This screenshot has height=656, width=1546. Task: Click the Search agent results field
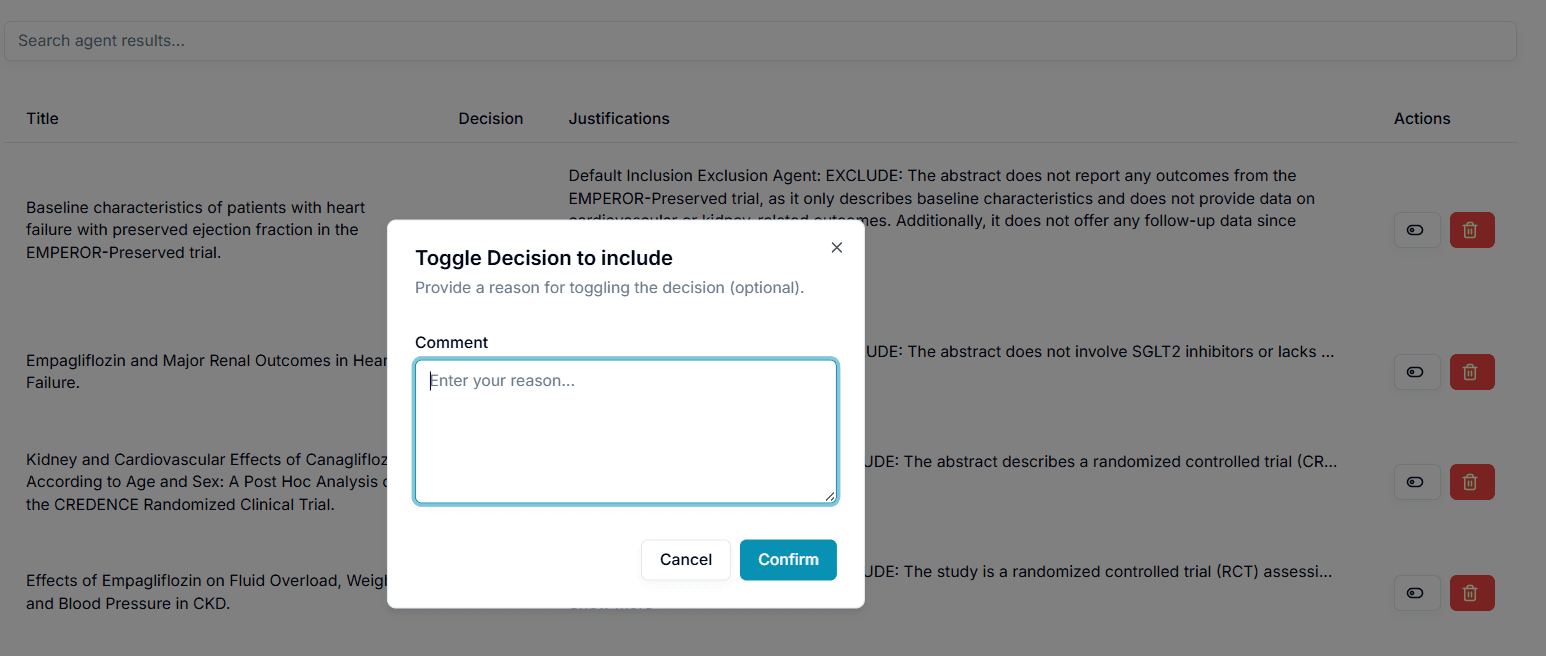tap(400, 40)
